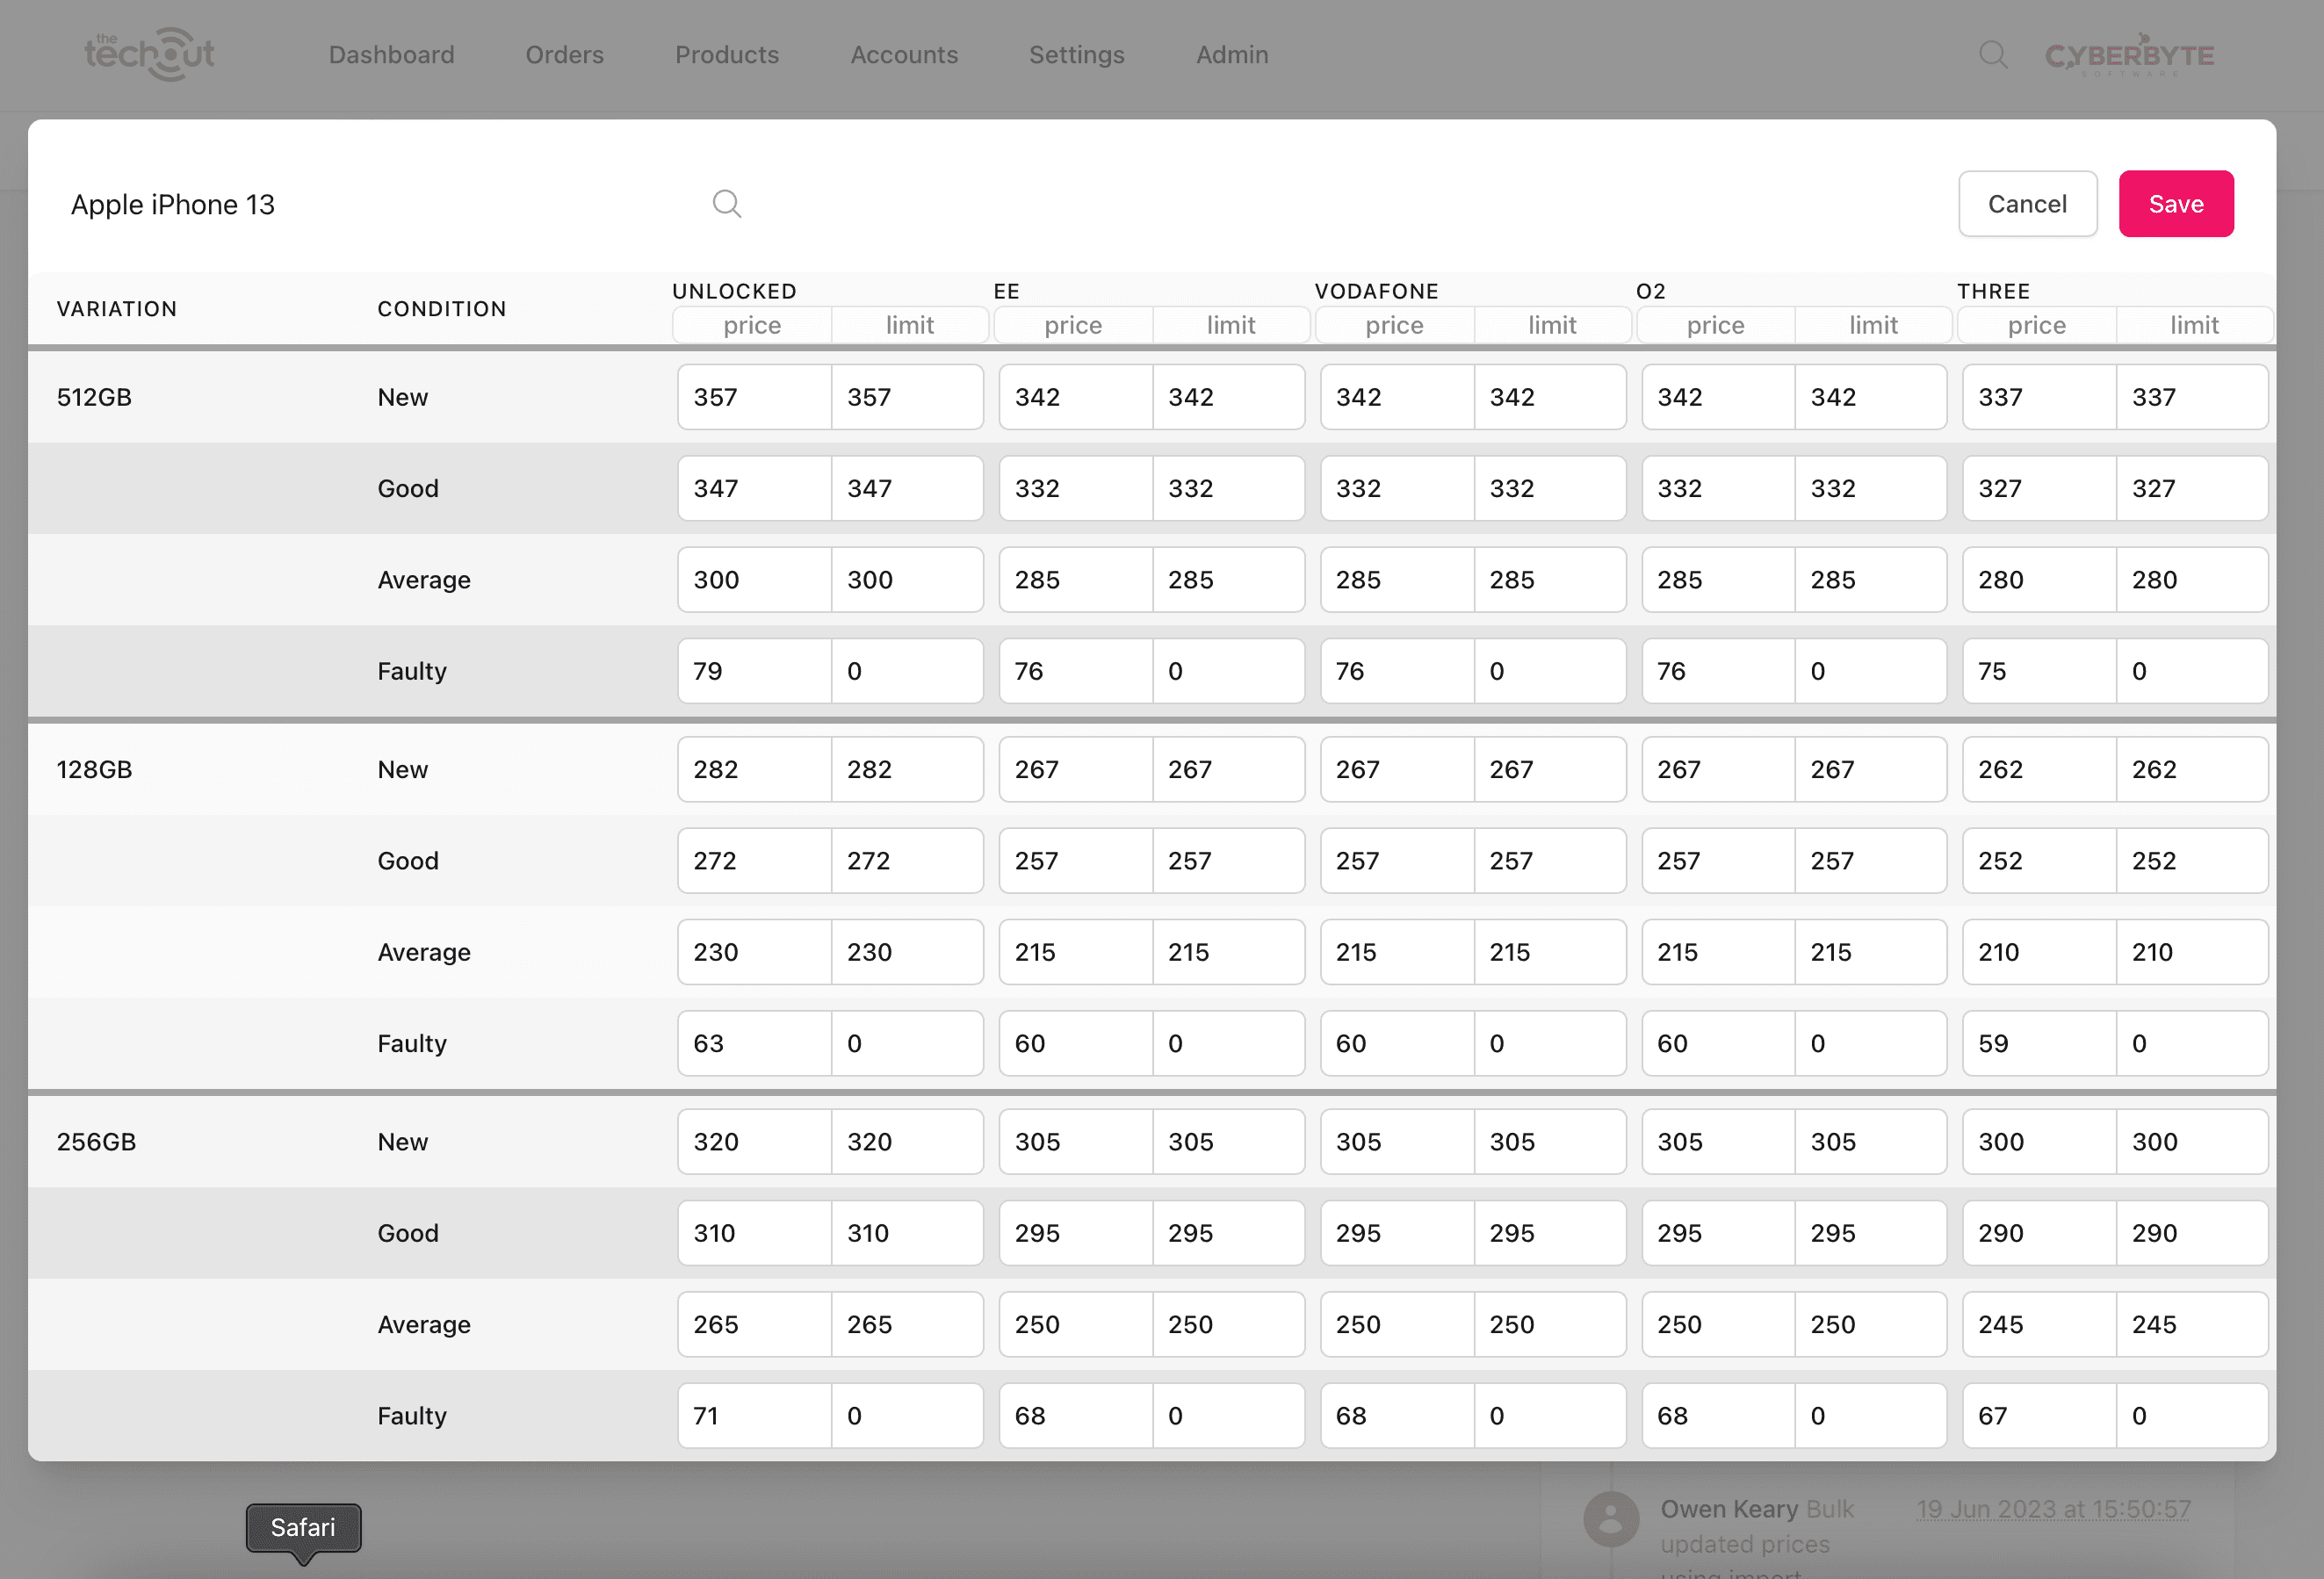This screenshot has width=2324, height=1579.
Task: Click the 128GB variation label
Action: (94, 769)
